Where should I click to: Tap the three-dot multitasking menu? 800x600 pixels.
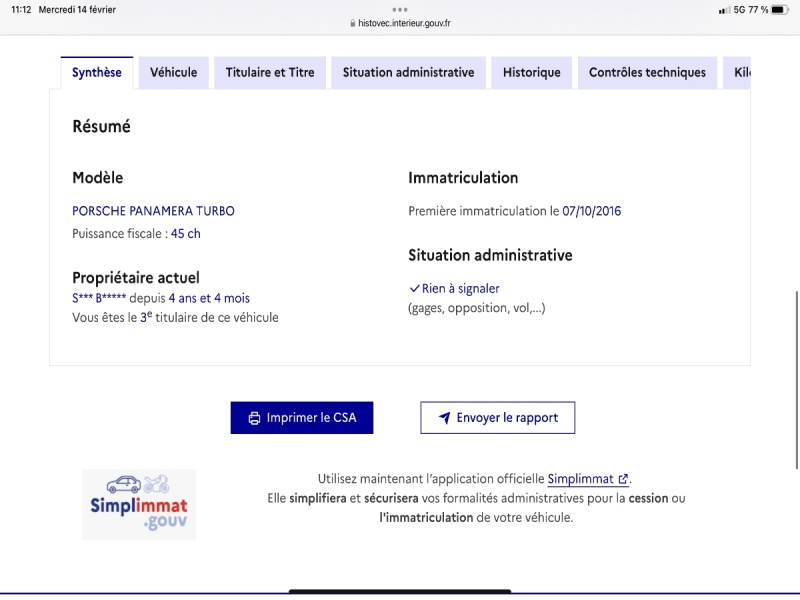tap(400, 9)
